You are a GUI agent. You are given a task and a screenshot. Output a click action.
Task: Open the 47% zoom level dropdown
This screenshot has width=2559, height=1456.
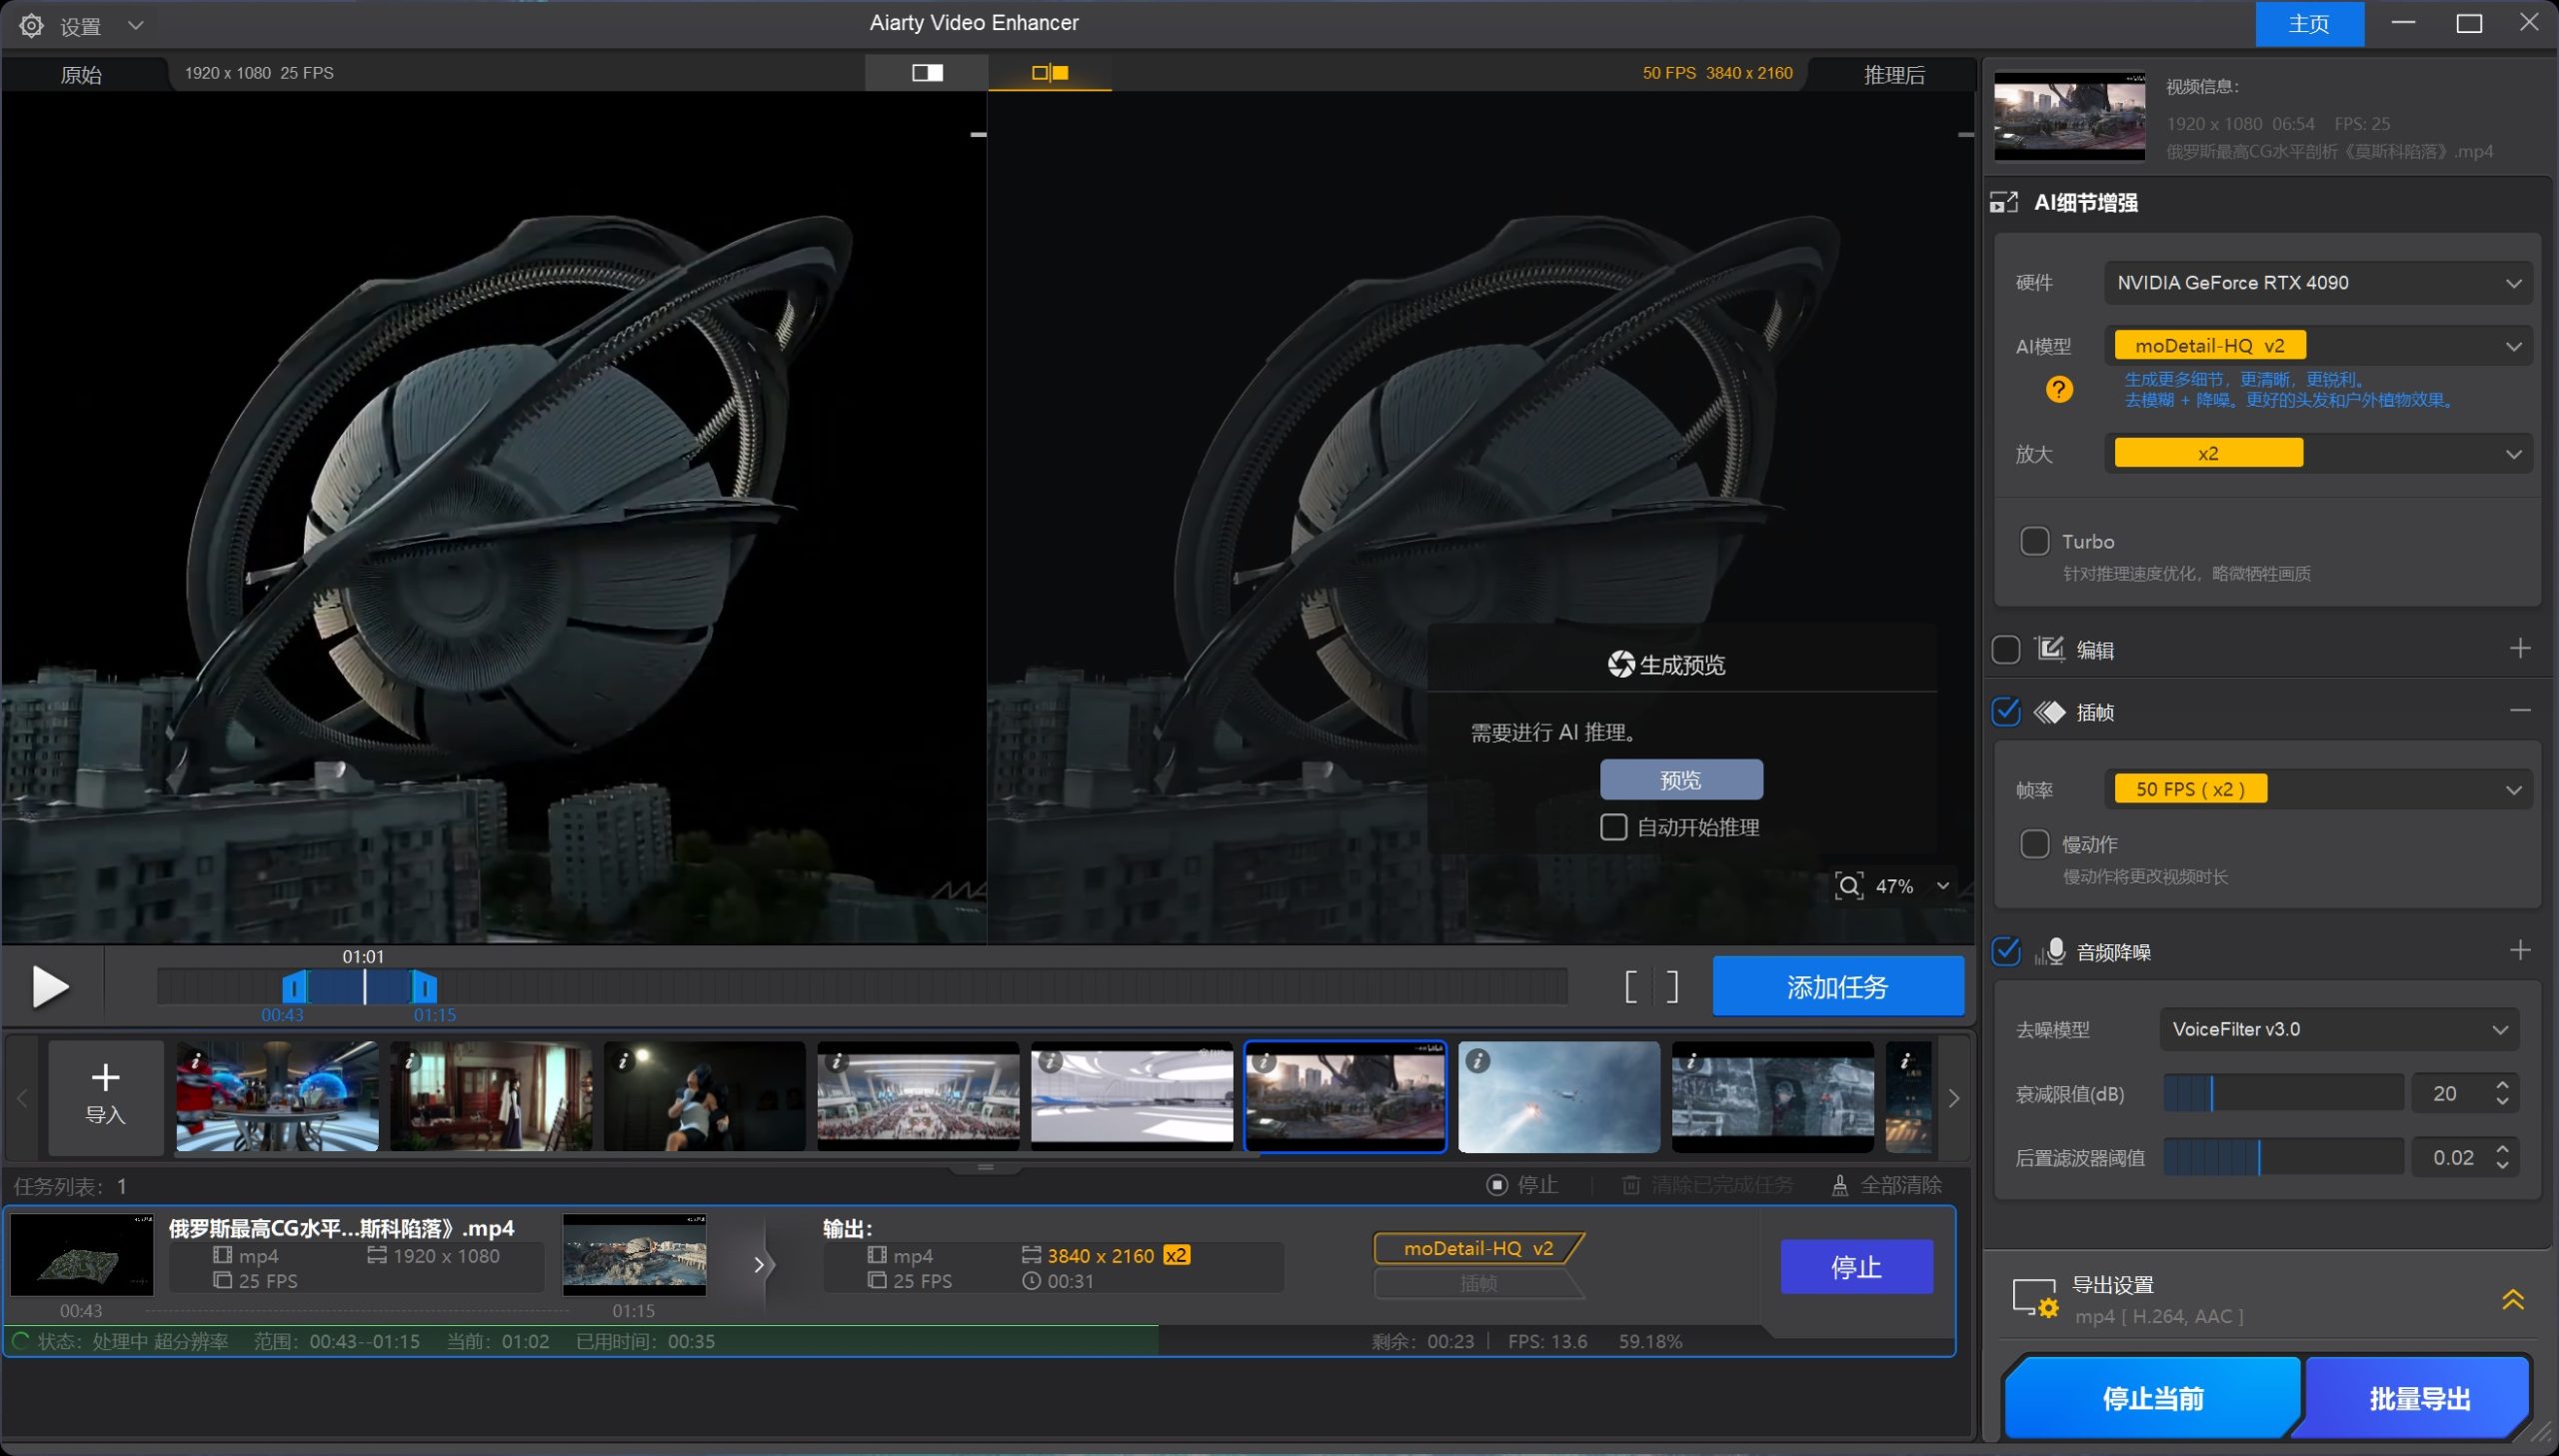click(1942, 887)
